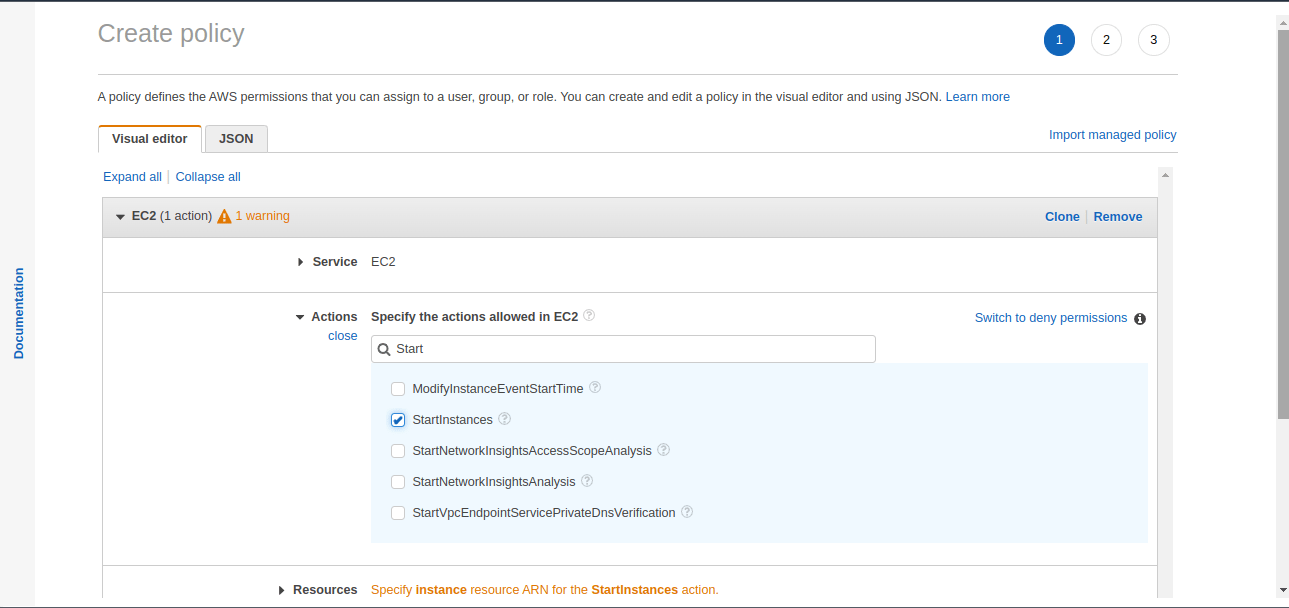Click the 'Create policy' heading
1289x608 pixels.
pos(171,33)
